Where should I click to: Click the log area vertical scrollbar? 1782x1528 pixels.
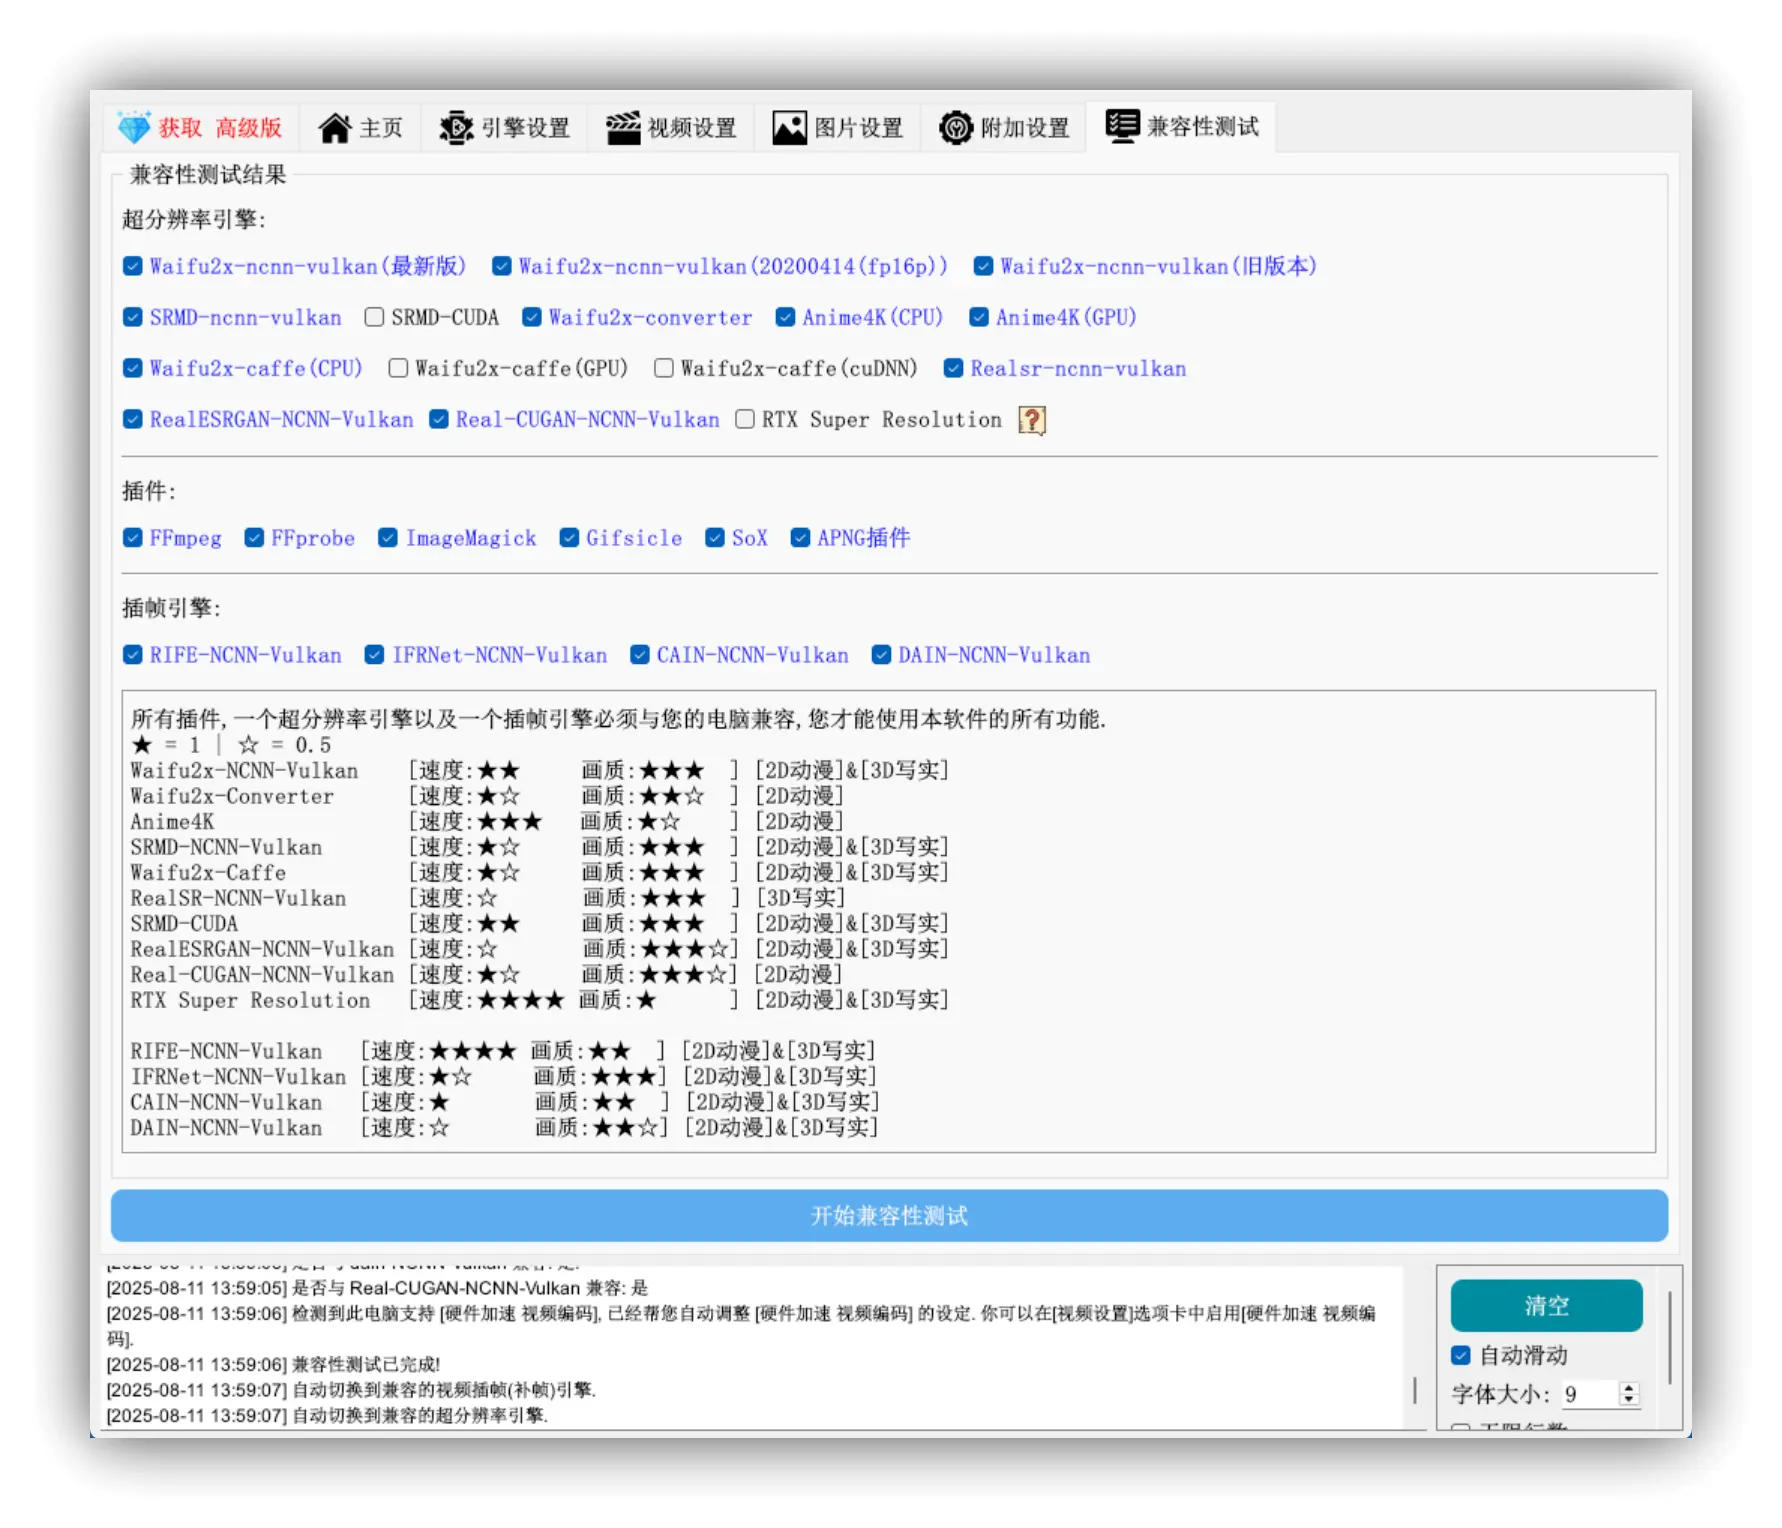(1414, 1390)
